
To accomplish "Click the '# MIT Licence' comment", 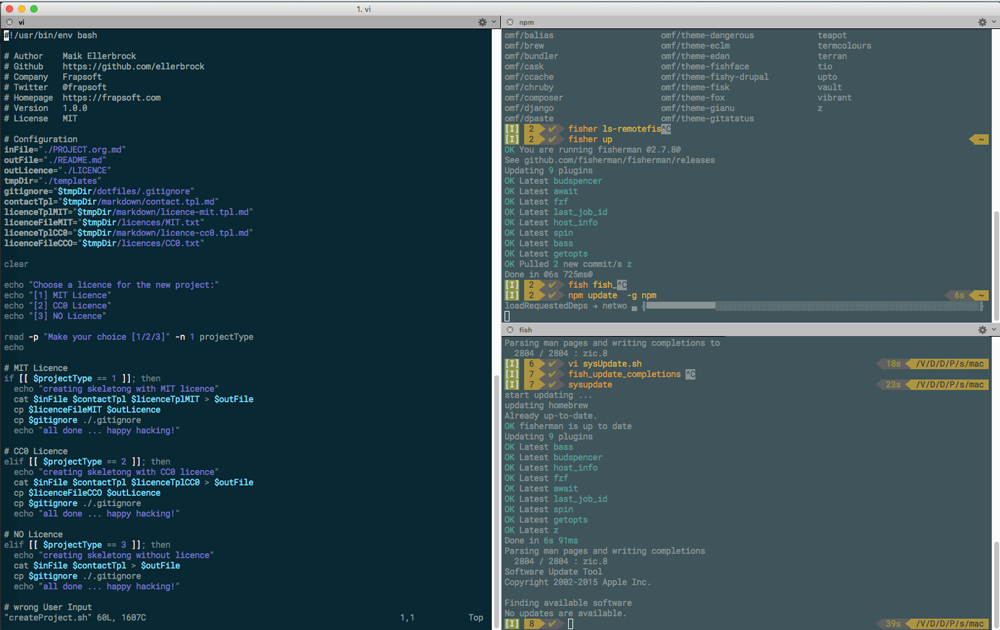I will point(36,368).
